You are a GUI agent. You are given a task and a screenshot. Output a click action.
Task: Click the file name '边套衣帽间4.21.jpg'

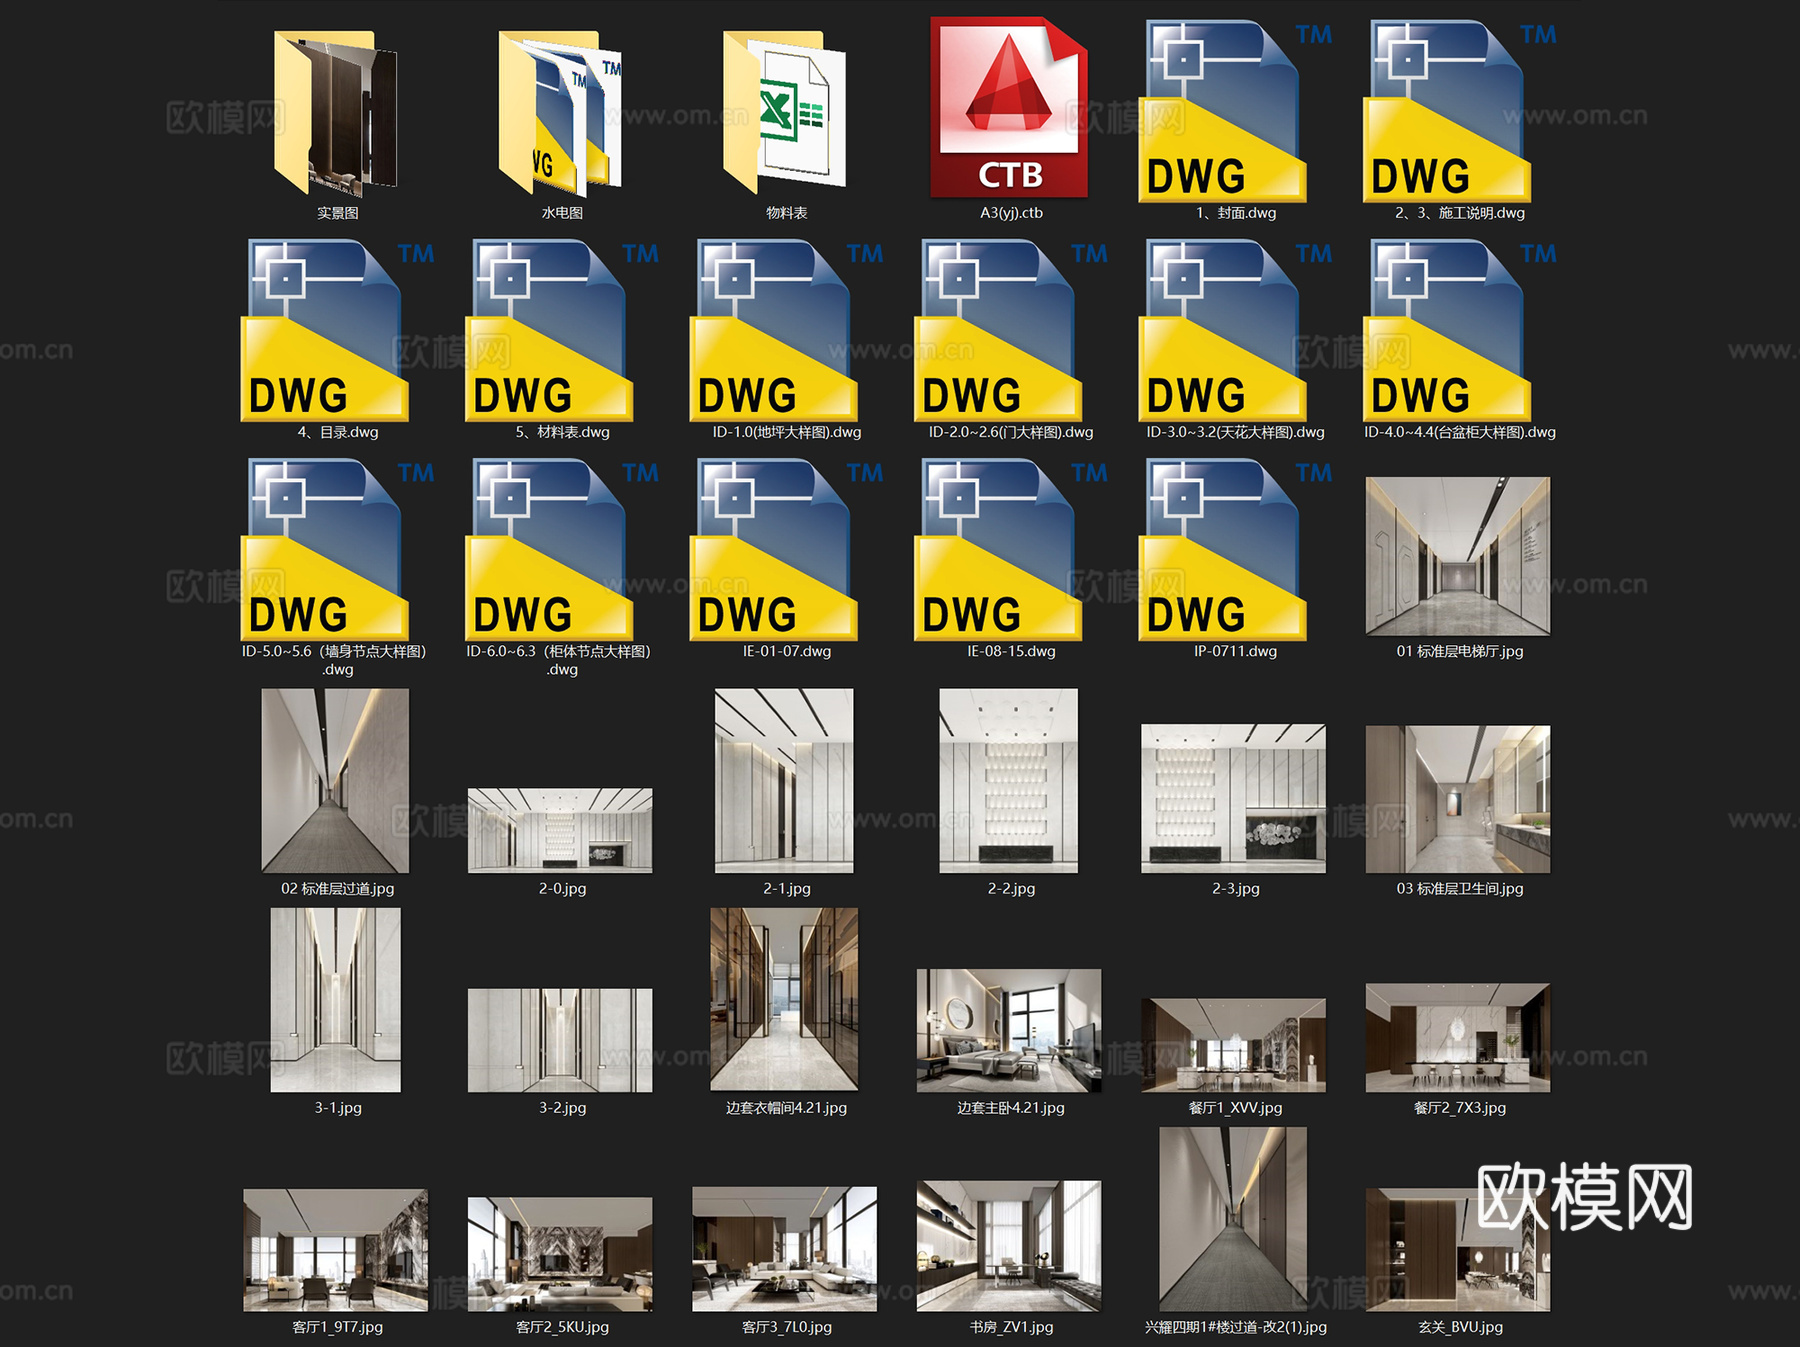point(787,1108)
